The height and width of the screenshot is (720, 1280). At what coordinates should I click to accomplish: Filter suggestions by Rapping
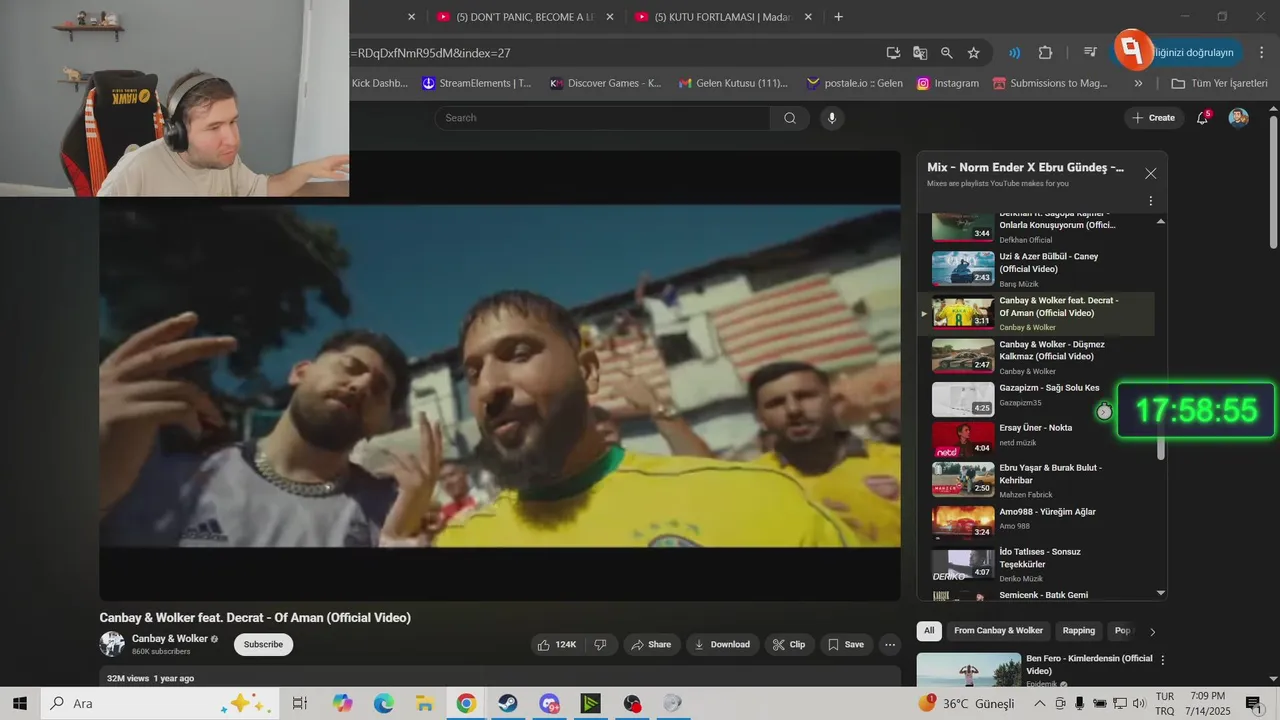click(1078, 631)
